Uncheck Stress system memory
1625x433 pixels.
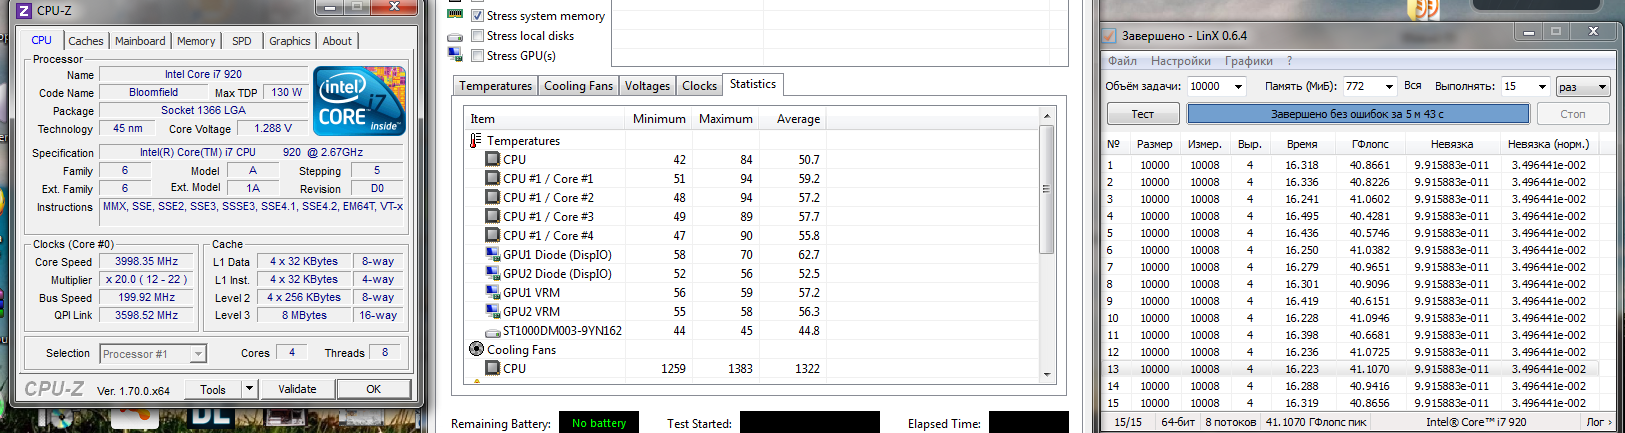click(478, 15)
